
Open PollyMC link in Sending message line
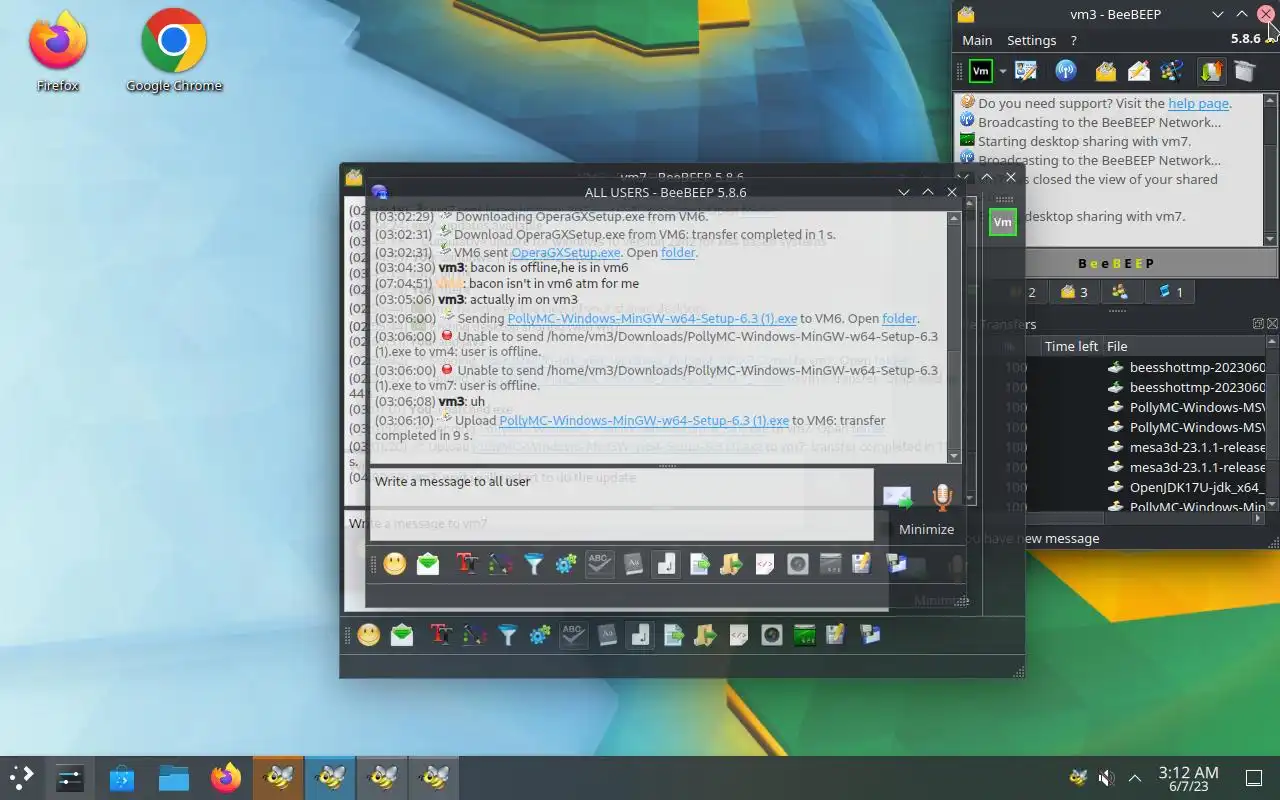coord(652,319)
